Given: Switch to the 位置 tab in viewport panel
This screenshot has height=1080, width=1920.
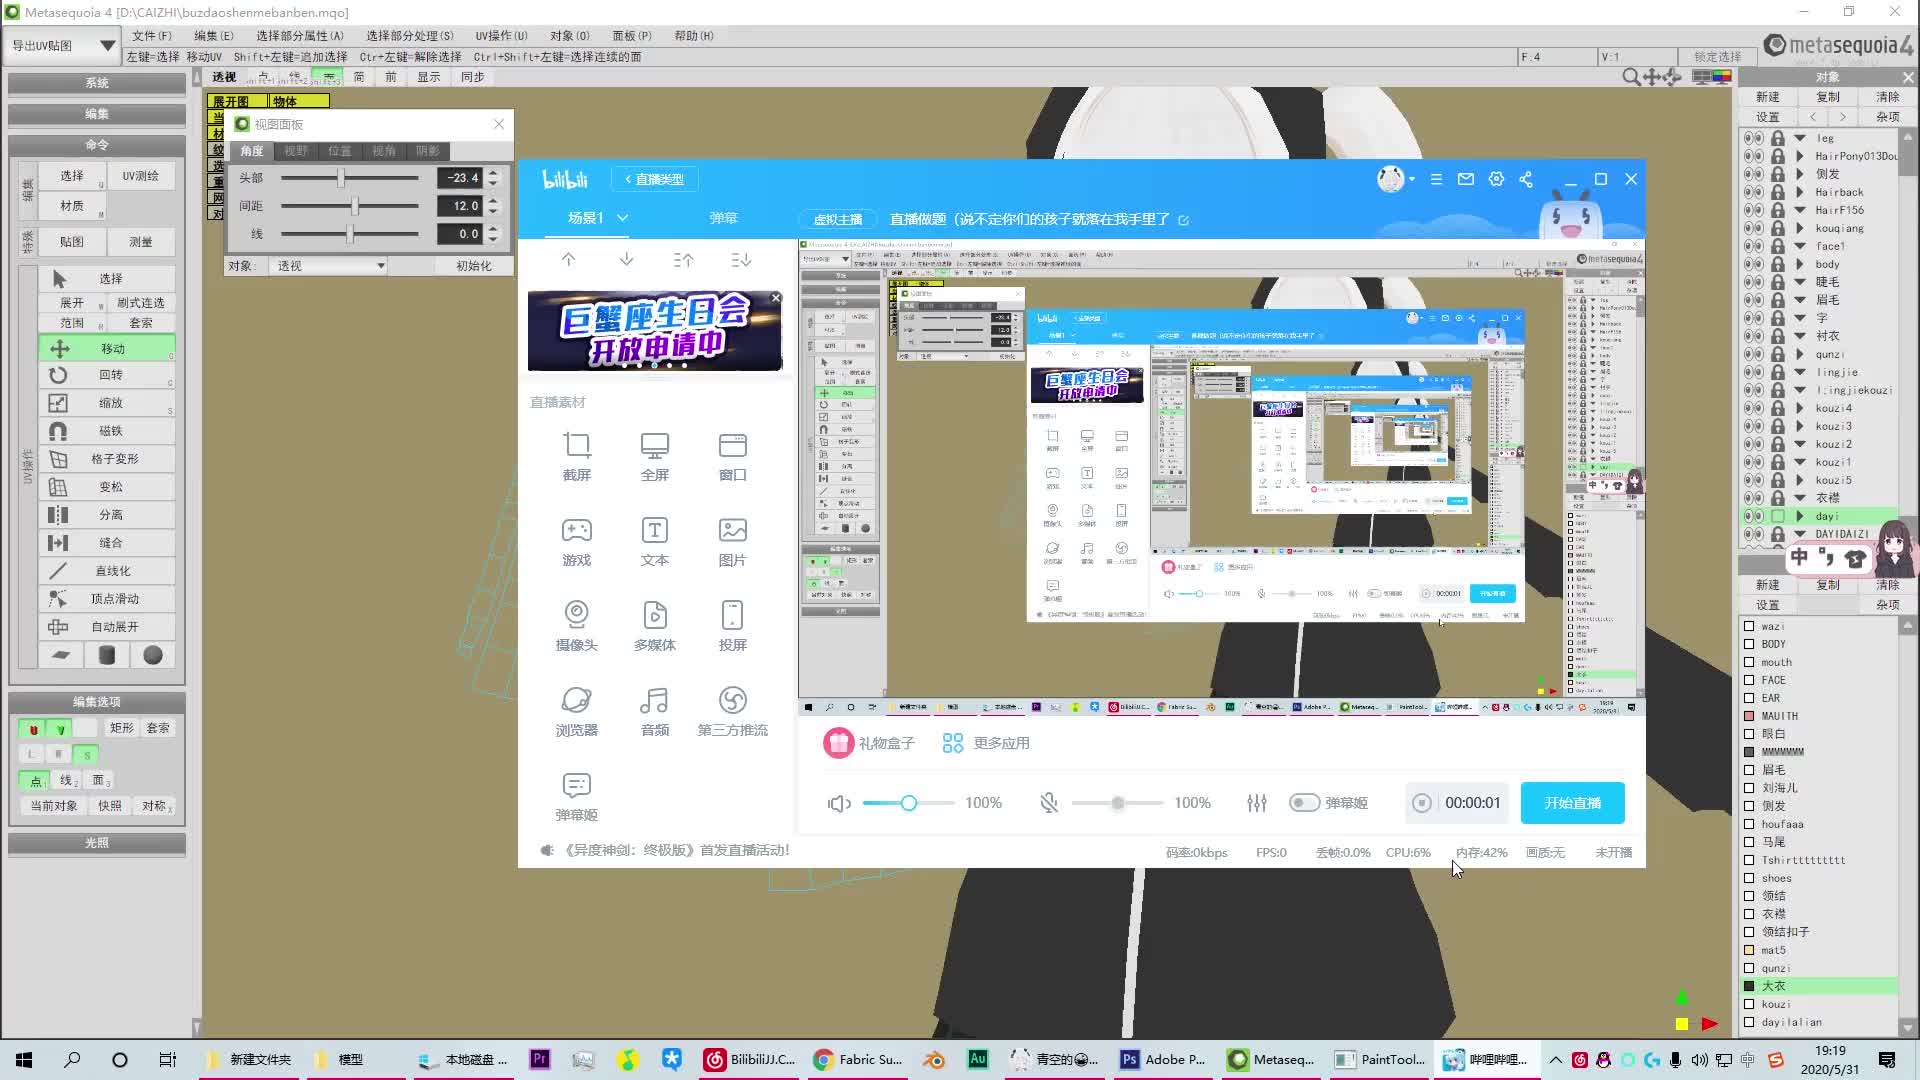Looking at the screenshot, I should point(339,150).
